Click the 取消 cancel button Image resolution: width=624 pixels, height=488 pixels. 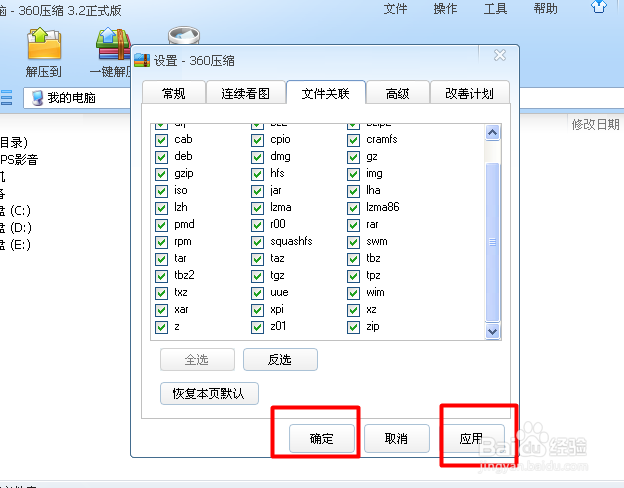point(396,438)
